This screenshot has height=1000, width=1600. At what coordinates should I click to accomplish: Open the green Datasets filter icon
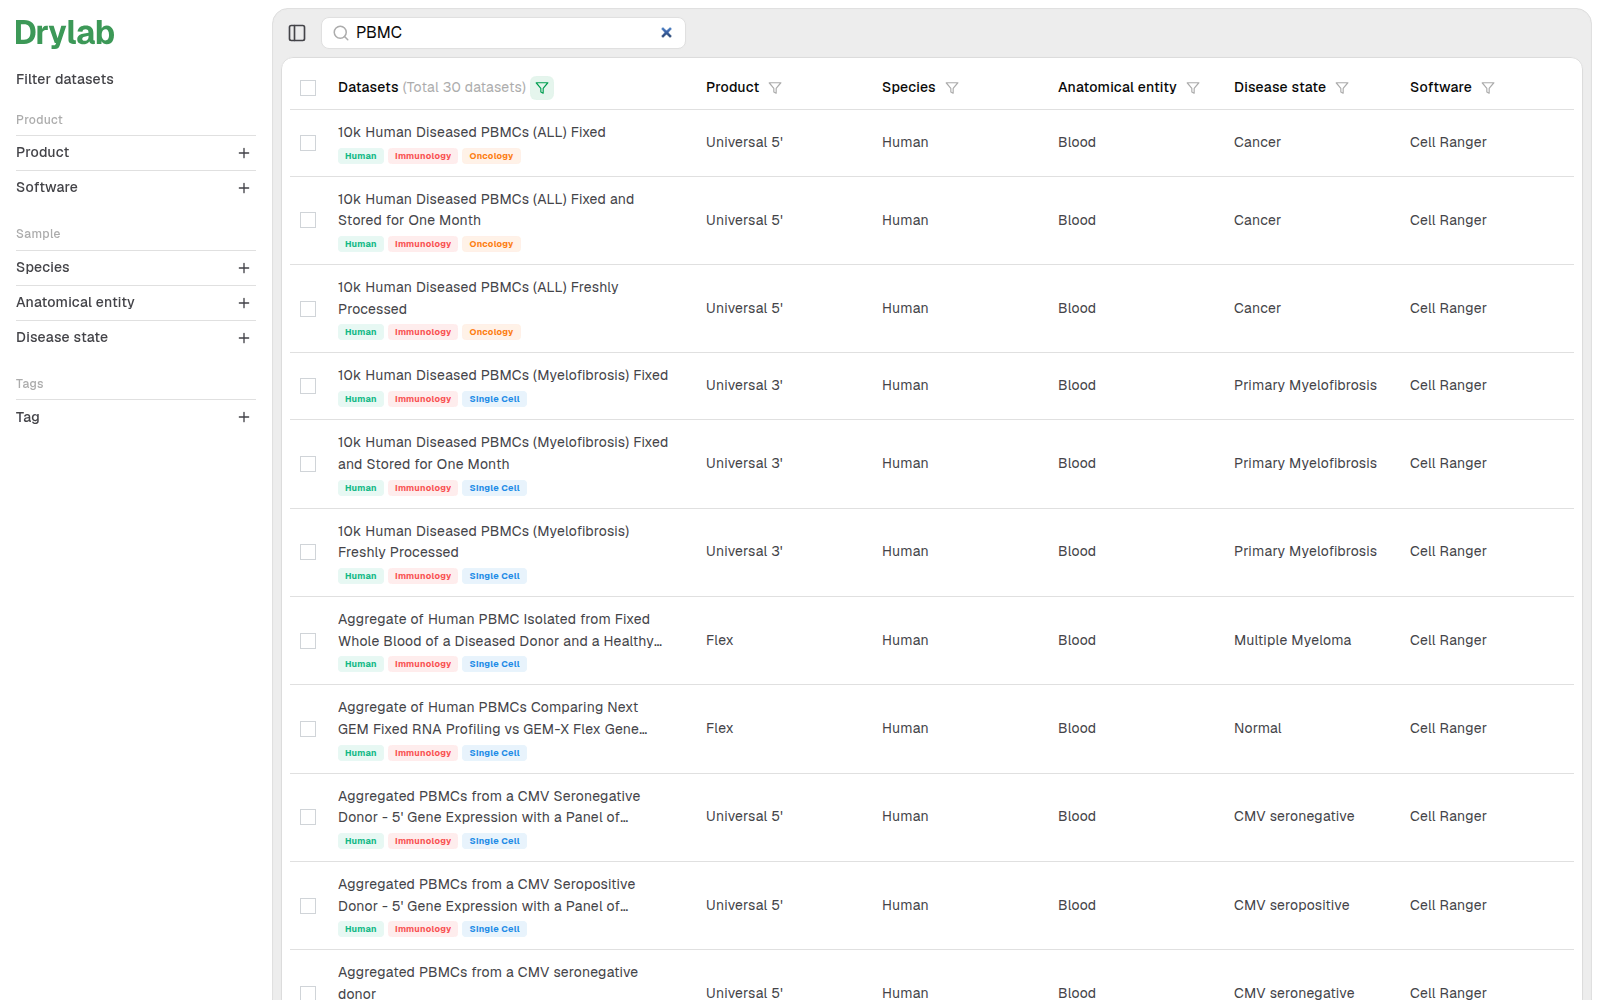tap(542, 88)
